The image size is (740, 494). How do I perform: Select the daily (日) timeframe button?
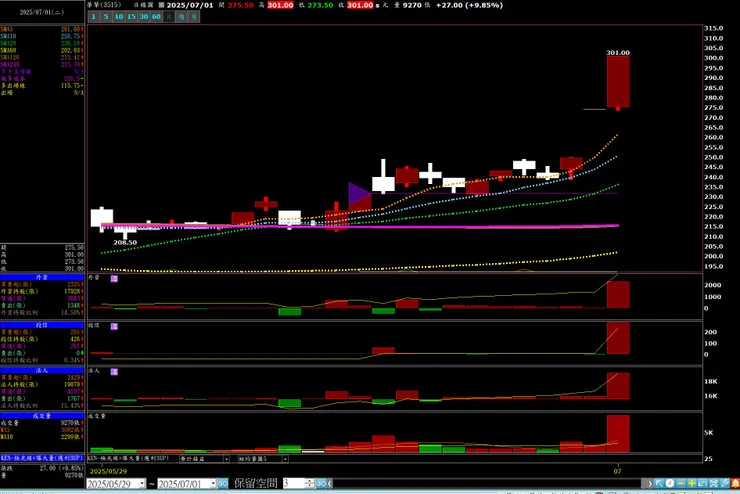click(169, 17)
